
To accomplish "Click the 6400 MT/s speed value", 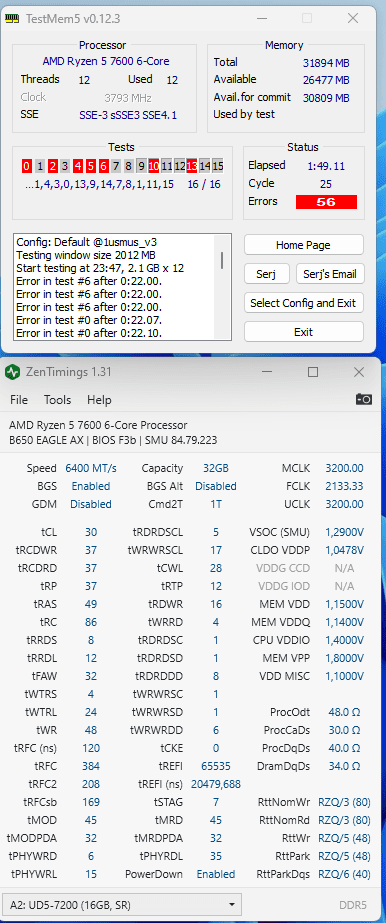I will (x=91, y=469).
